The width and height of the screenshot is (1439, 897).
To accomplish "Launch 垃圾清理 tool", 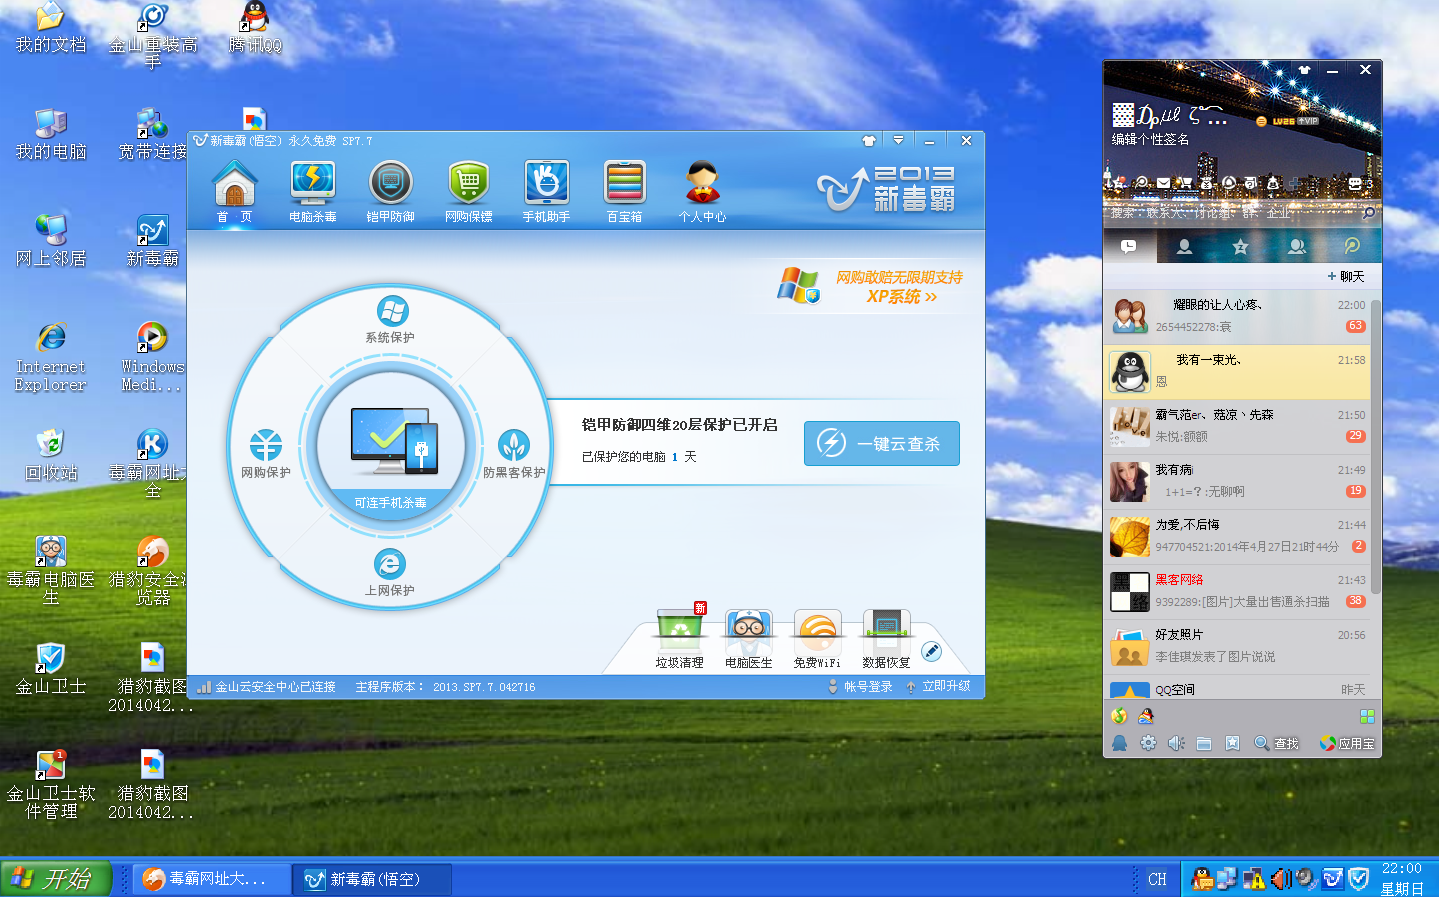I will [680, 639].
